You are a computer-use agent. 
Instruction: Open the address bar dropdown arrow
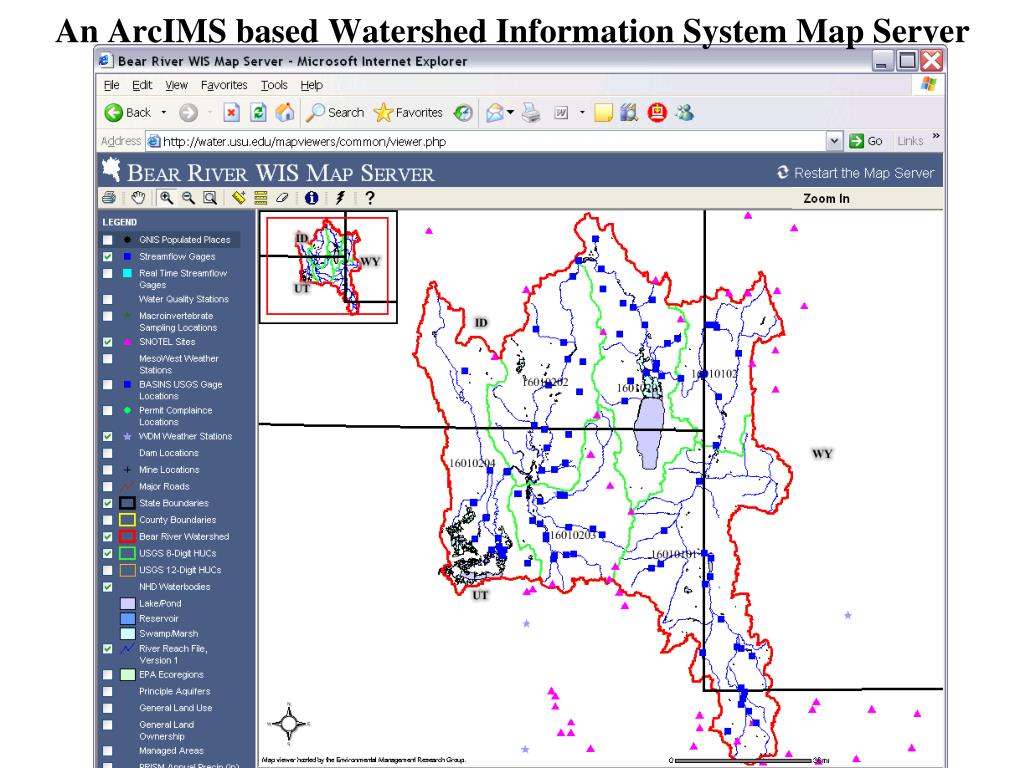(x=834, y=141)
